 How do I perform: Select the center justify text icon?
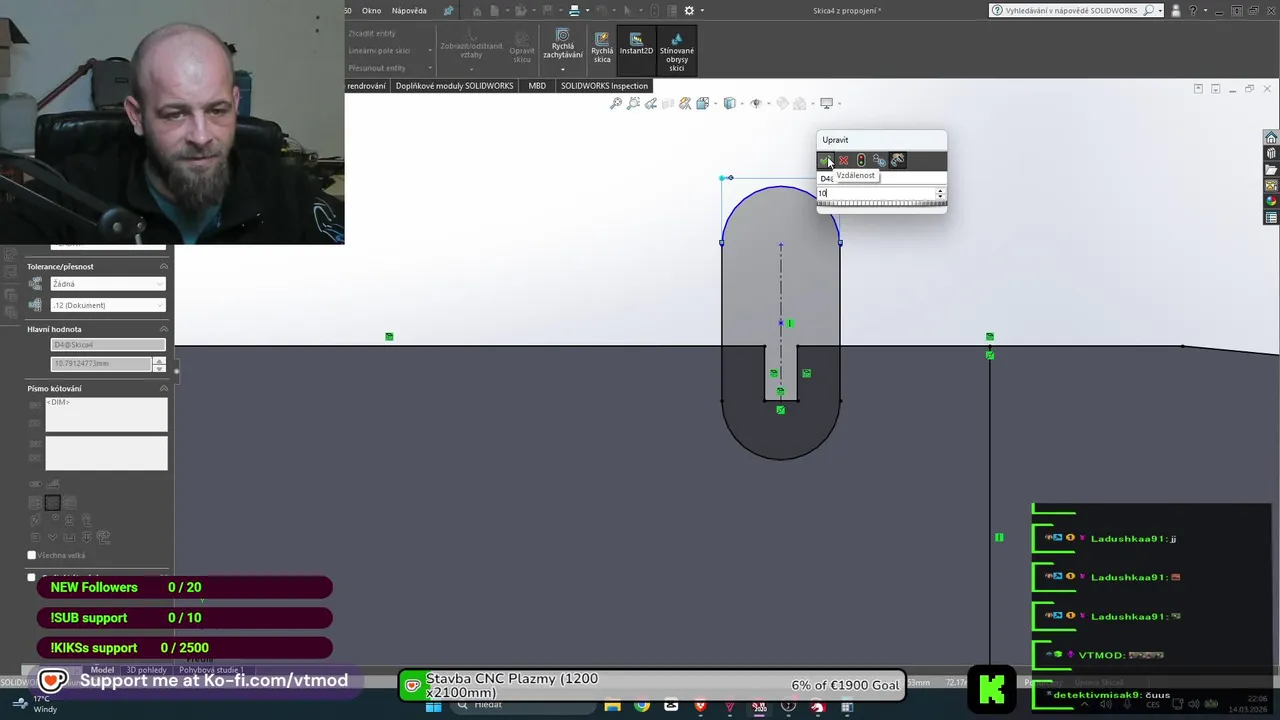coord(52,503)
